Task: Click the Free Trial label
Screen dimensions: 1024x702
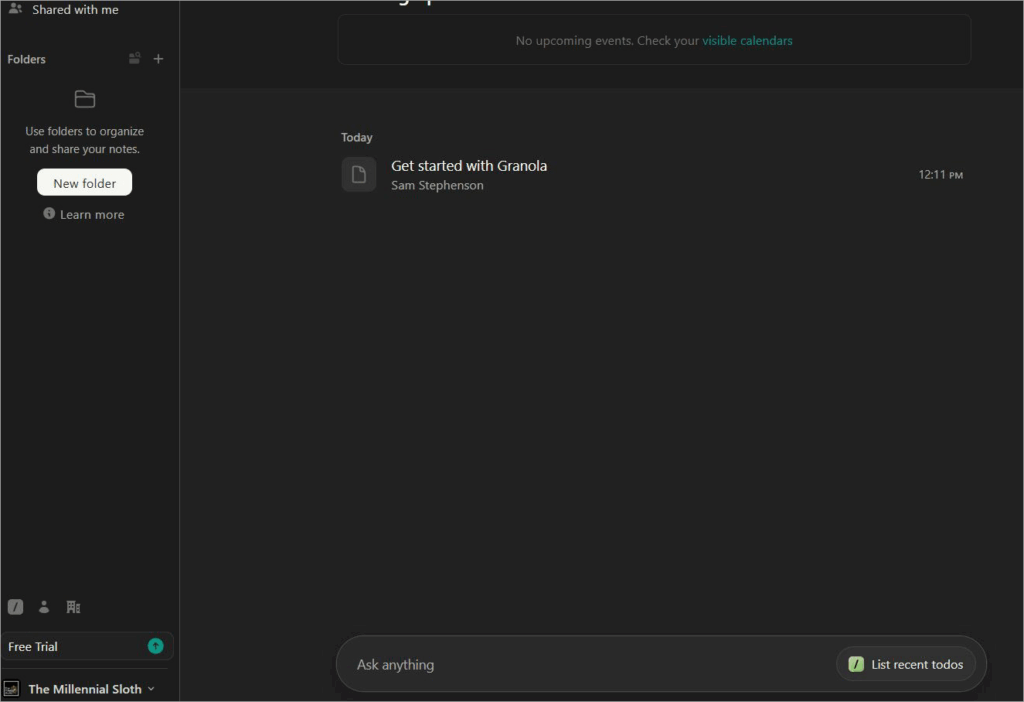Action: (x=33, y=647)
